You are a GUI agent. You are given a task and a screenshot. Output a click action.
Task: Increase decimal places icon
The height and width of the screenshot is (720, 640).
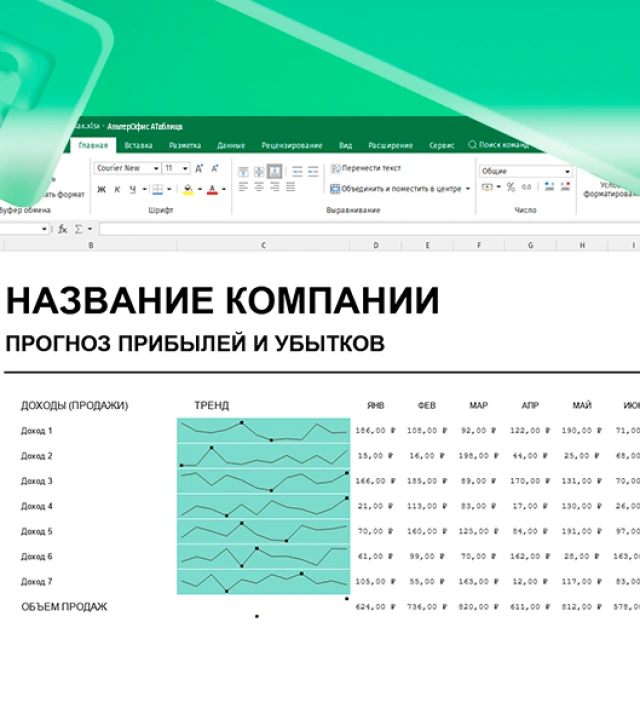click(550, 186)
